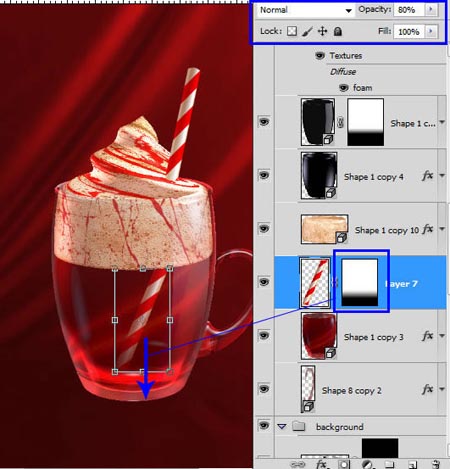Screen dimensions: 450x469
Task: Toggle visibility of Shape 1 c... layer
Action: click(x=264, y=122)
